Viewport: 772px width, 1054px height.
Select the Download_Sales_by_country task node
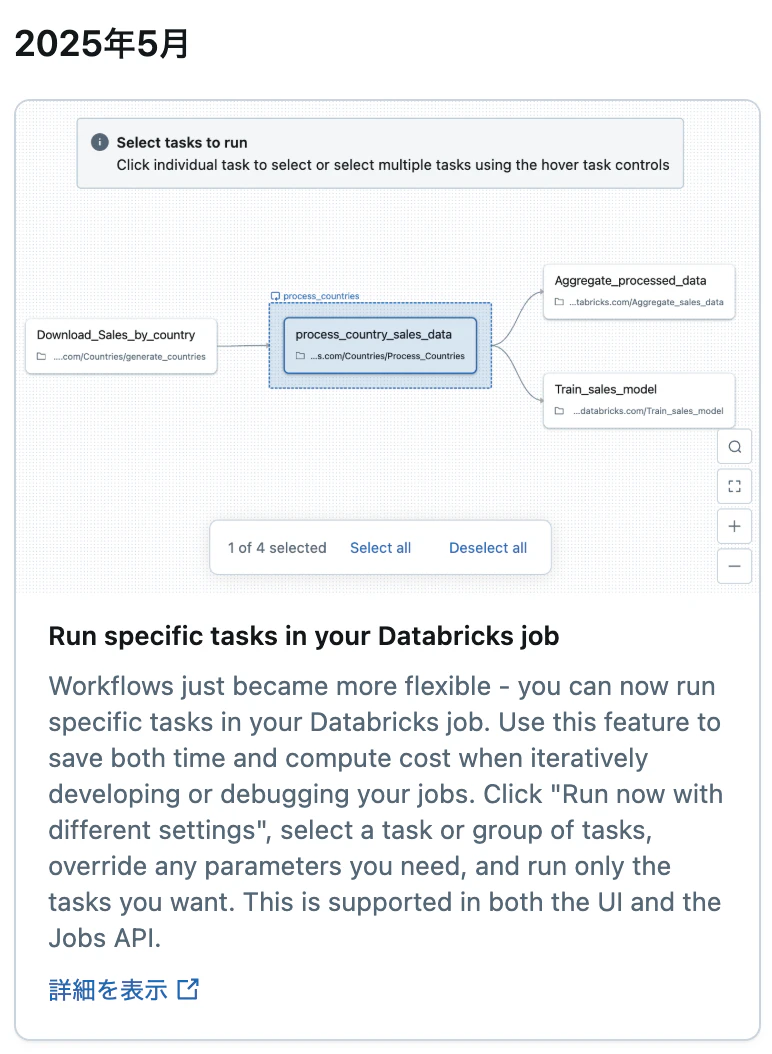121,346
